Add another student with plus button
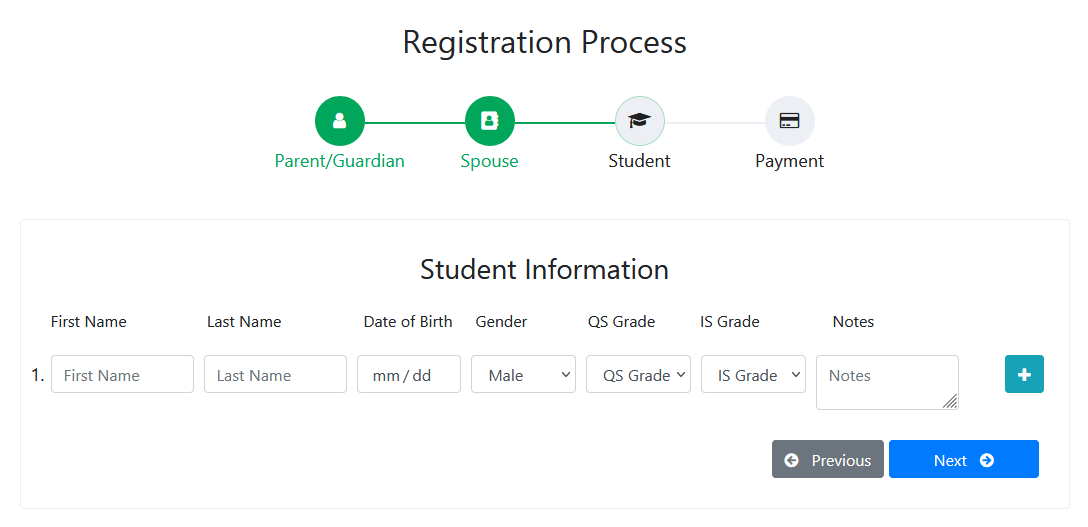The image size is (1088, 527). (1024, 374)
